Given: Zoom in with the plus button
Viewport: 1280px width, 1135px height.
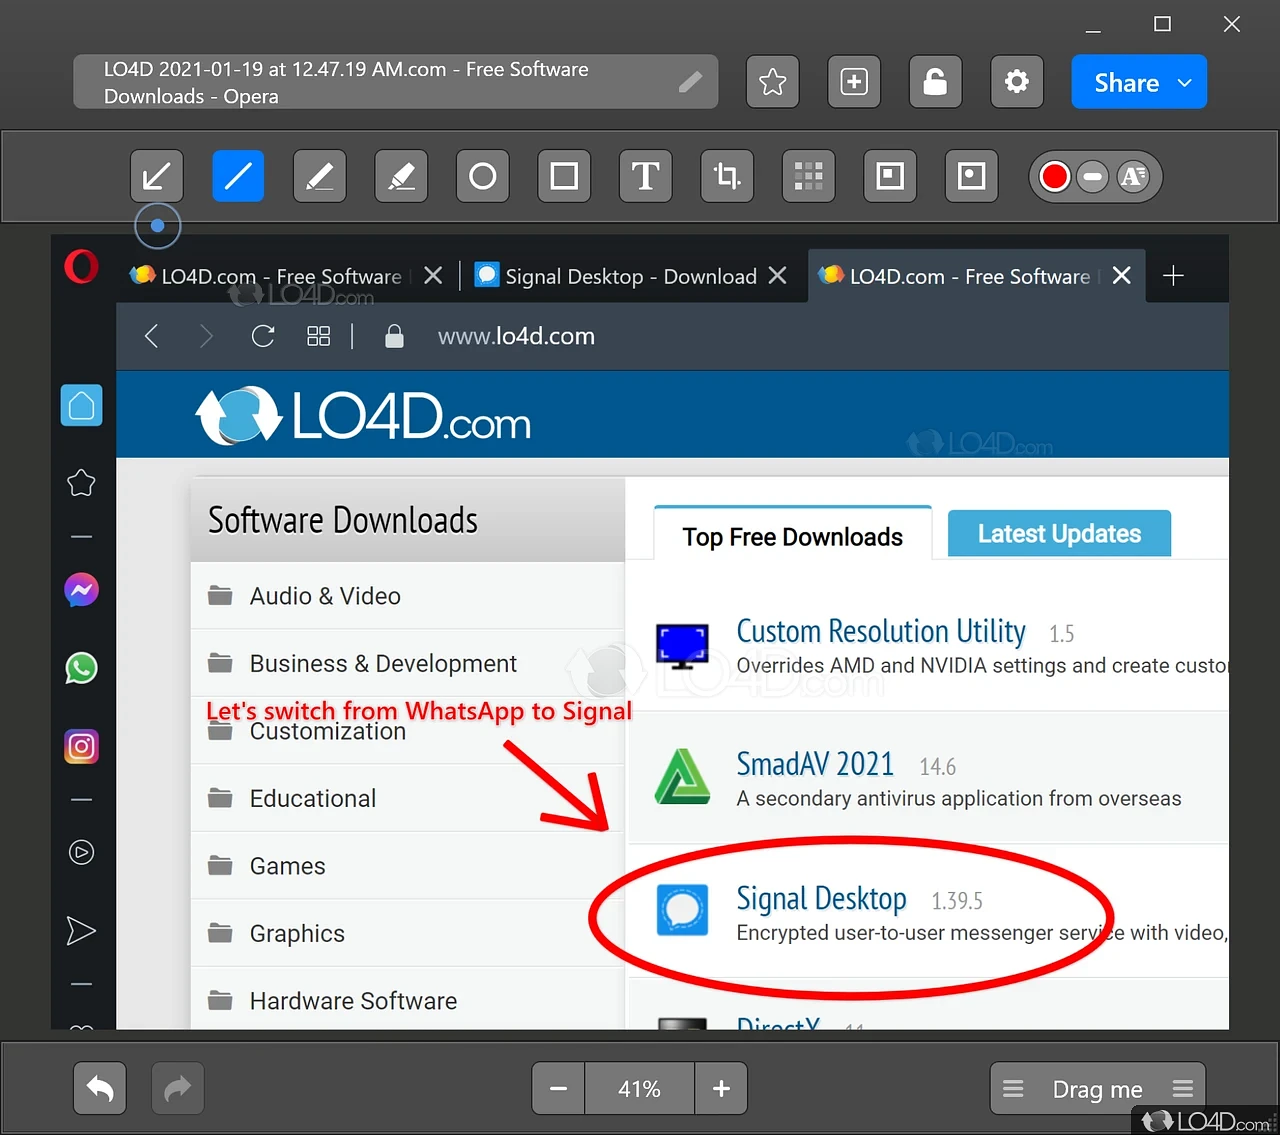Looking at the screenshot, I should pyautogui.click(x=721, y=1088).
